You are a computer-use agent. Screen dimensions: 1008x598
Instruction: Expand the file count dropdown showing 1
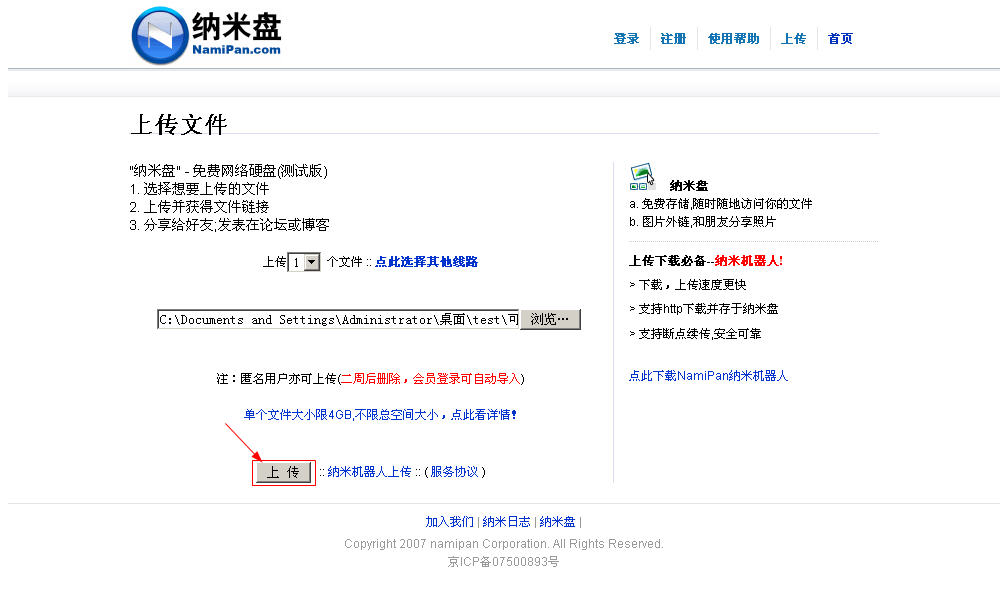point(303,262)
